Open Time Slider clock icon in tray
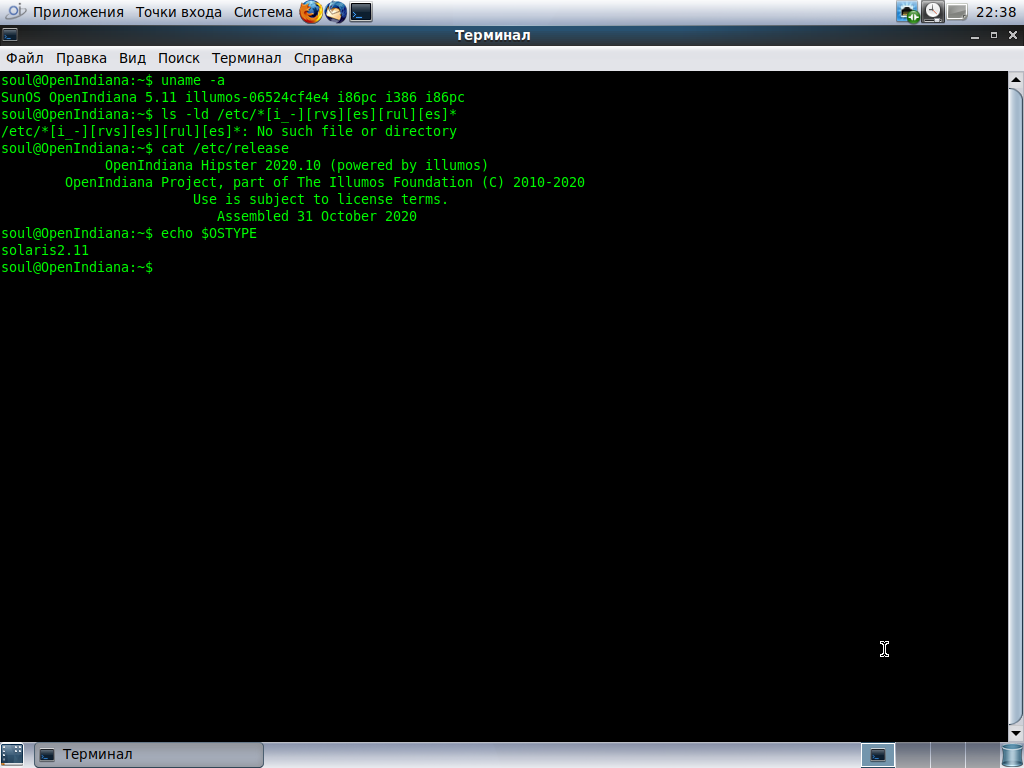The image size is (1024, 768). [x=933, y=12]
